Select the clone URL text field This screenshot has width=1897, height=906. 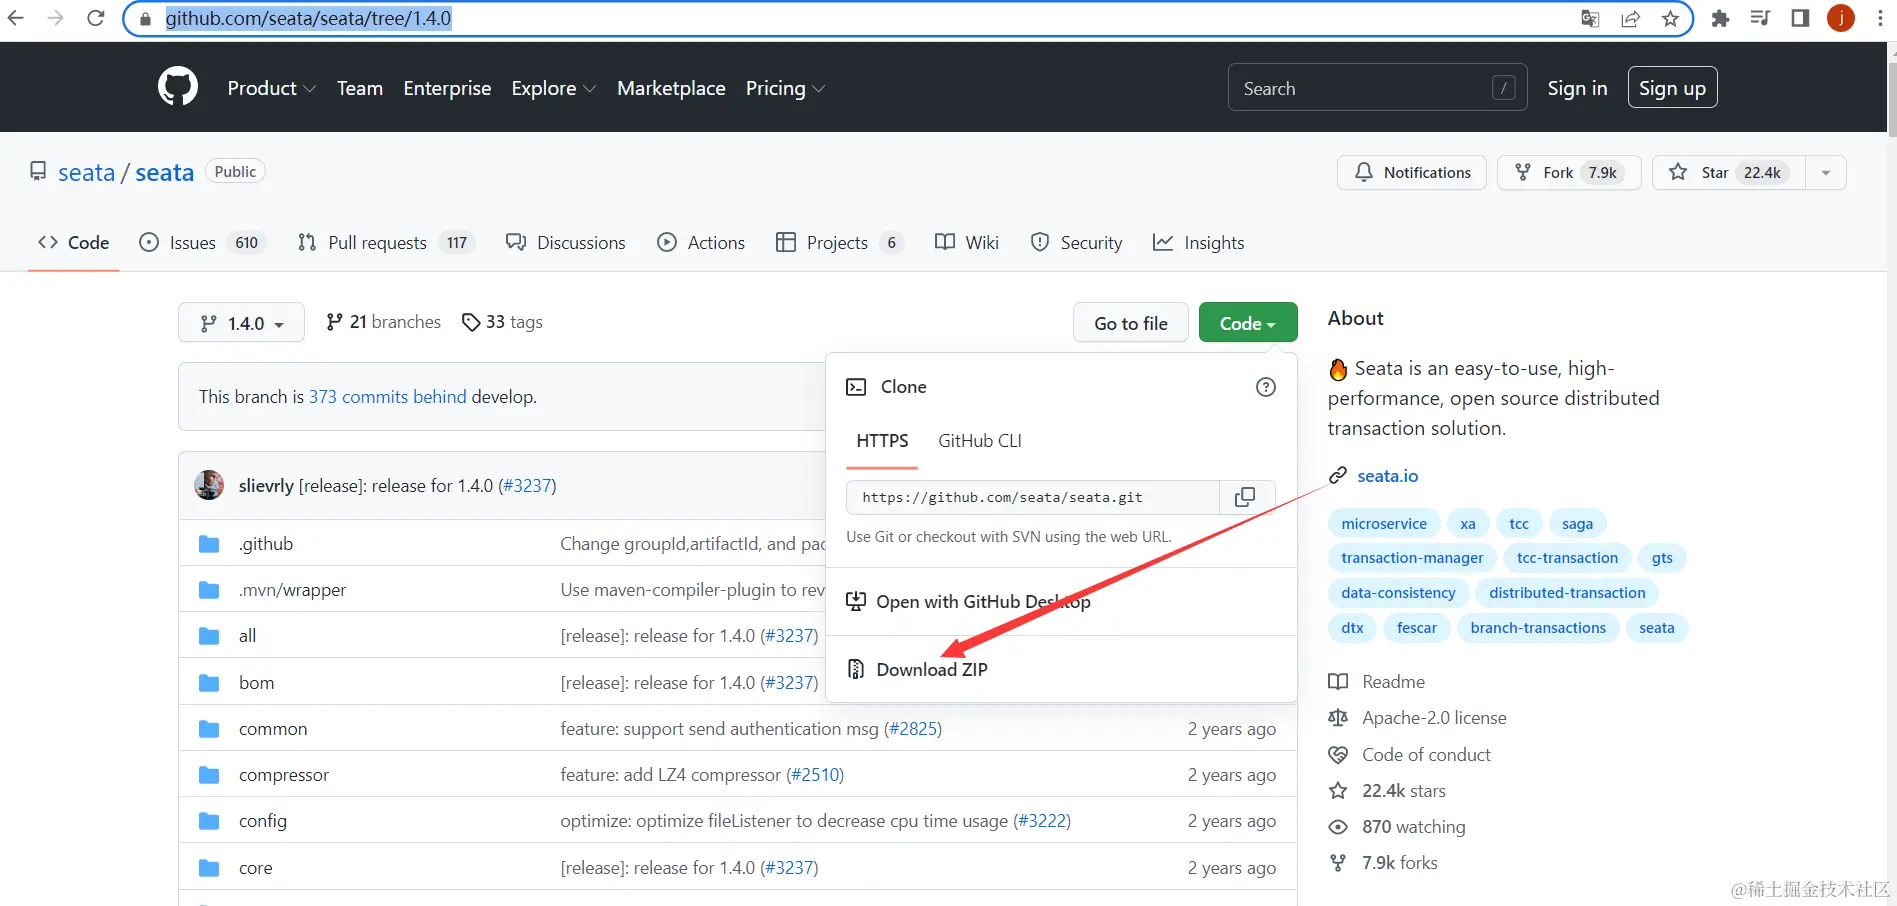point(1033,497)
